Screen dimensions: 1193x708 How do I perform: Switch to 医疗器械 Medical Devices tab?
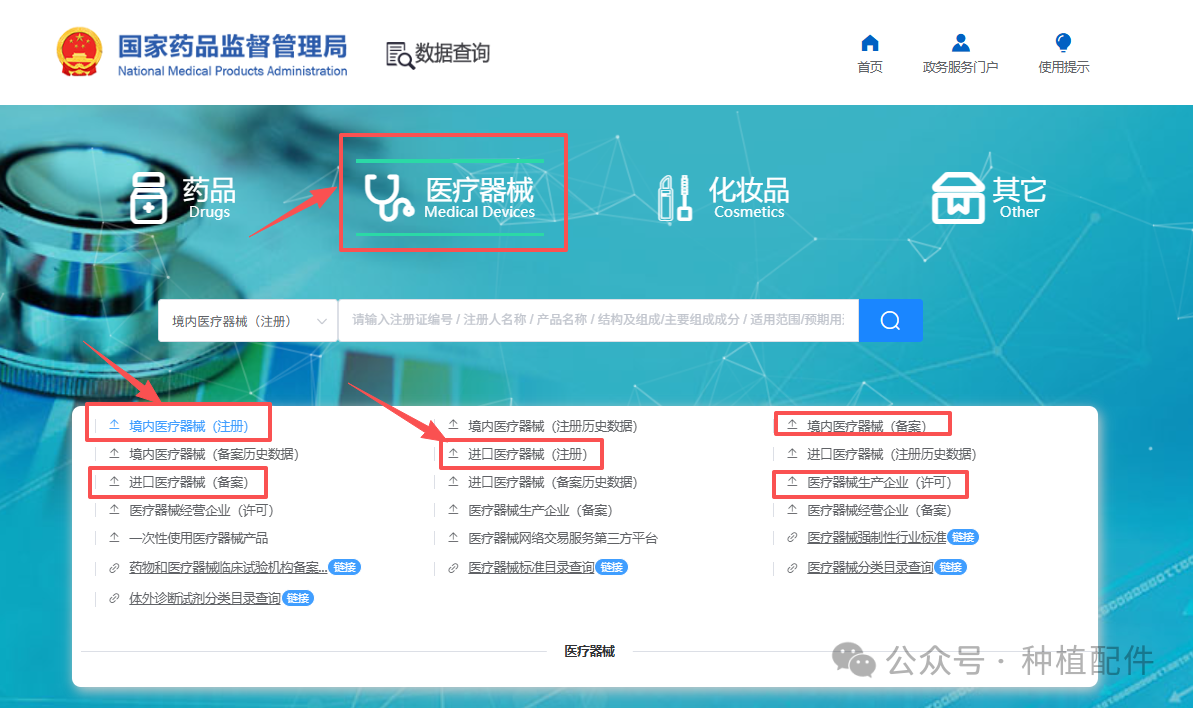click(x=450, y=197)
